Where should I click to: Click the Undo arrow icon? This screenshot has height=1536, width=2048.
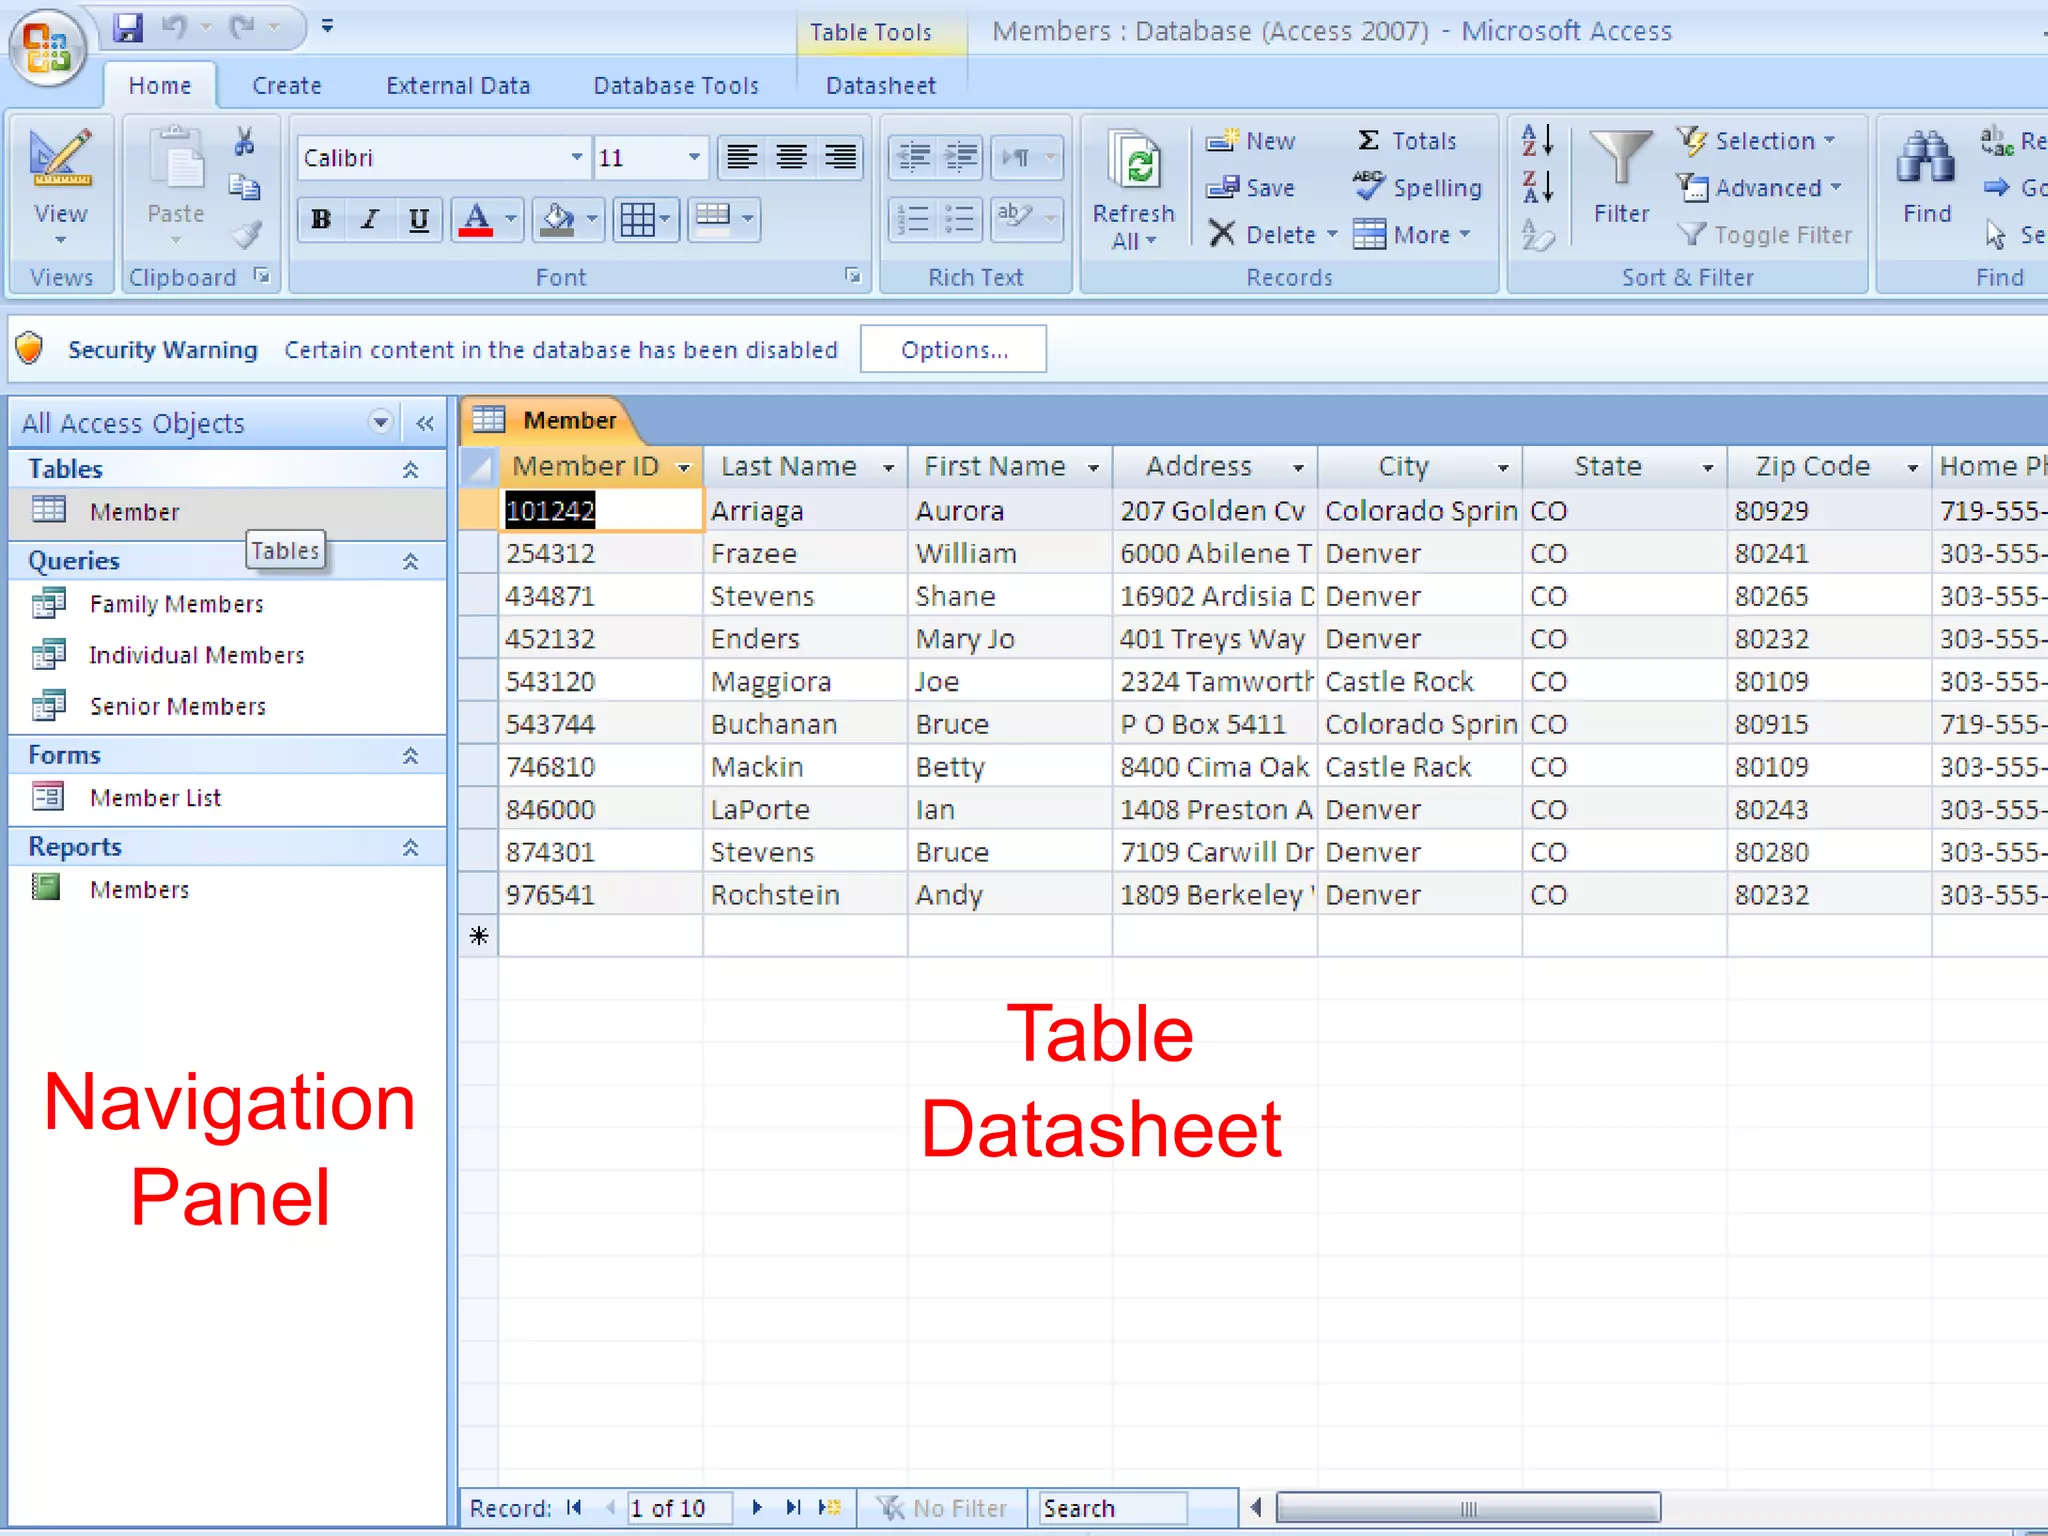(175, 27)
